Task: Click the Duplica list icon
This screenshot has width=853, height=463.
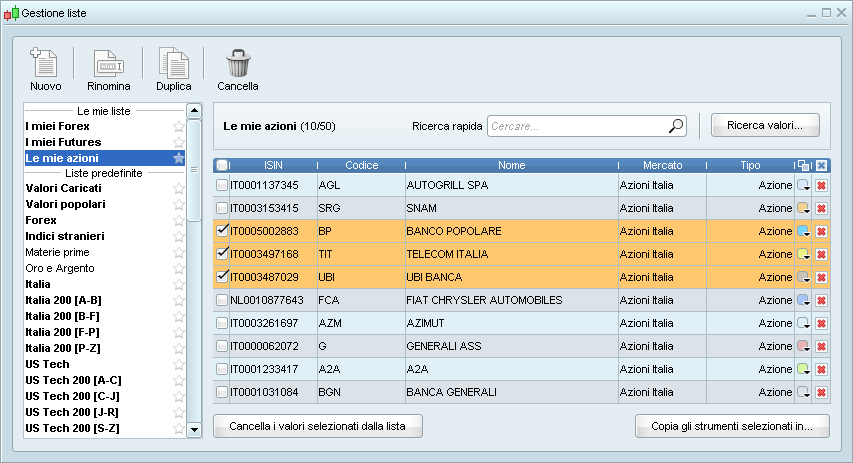Action: tap(173, 64)
